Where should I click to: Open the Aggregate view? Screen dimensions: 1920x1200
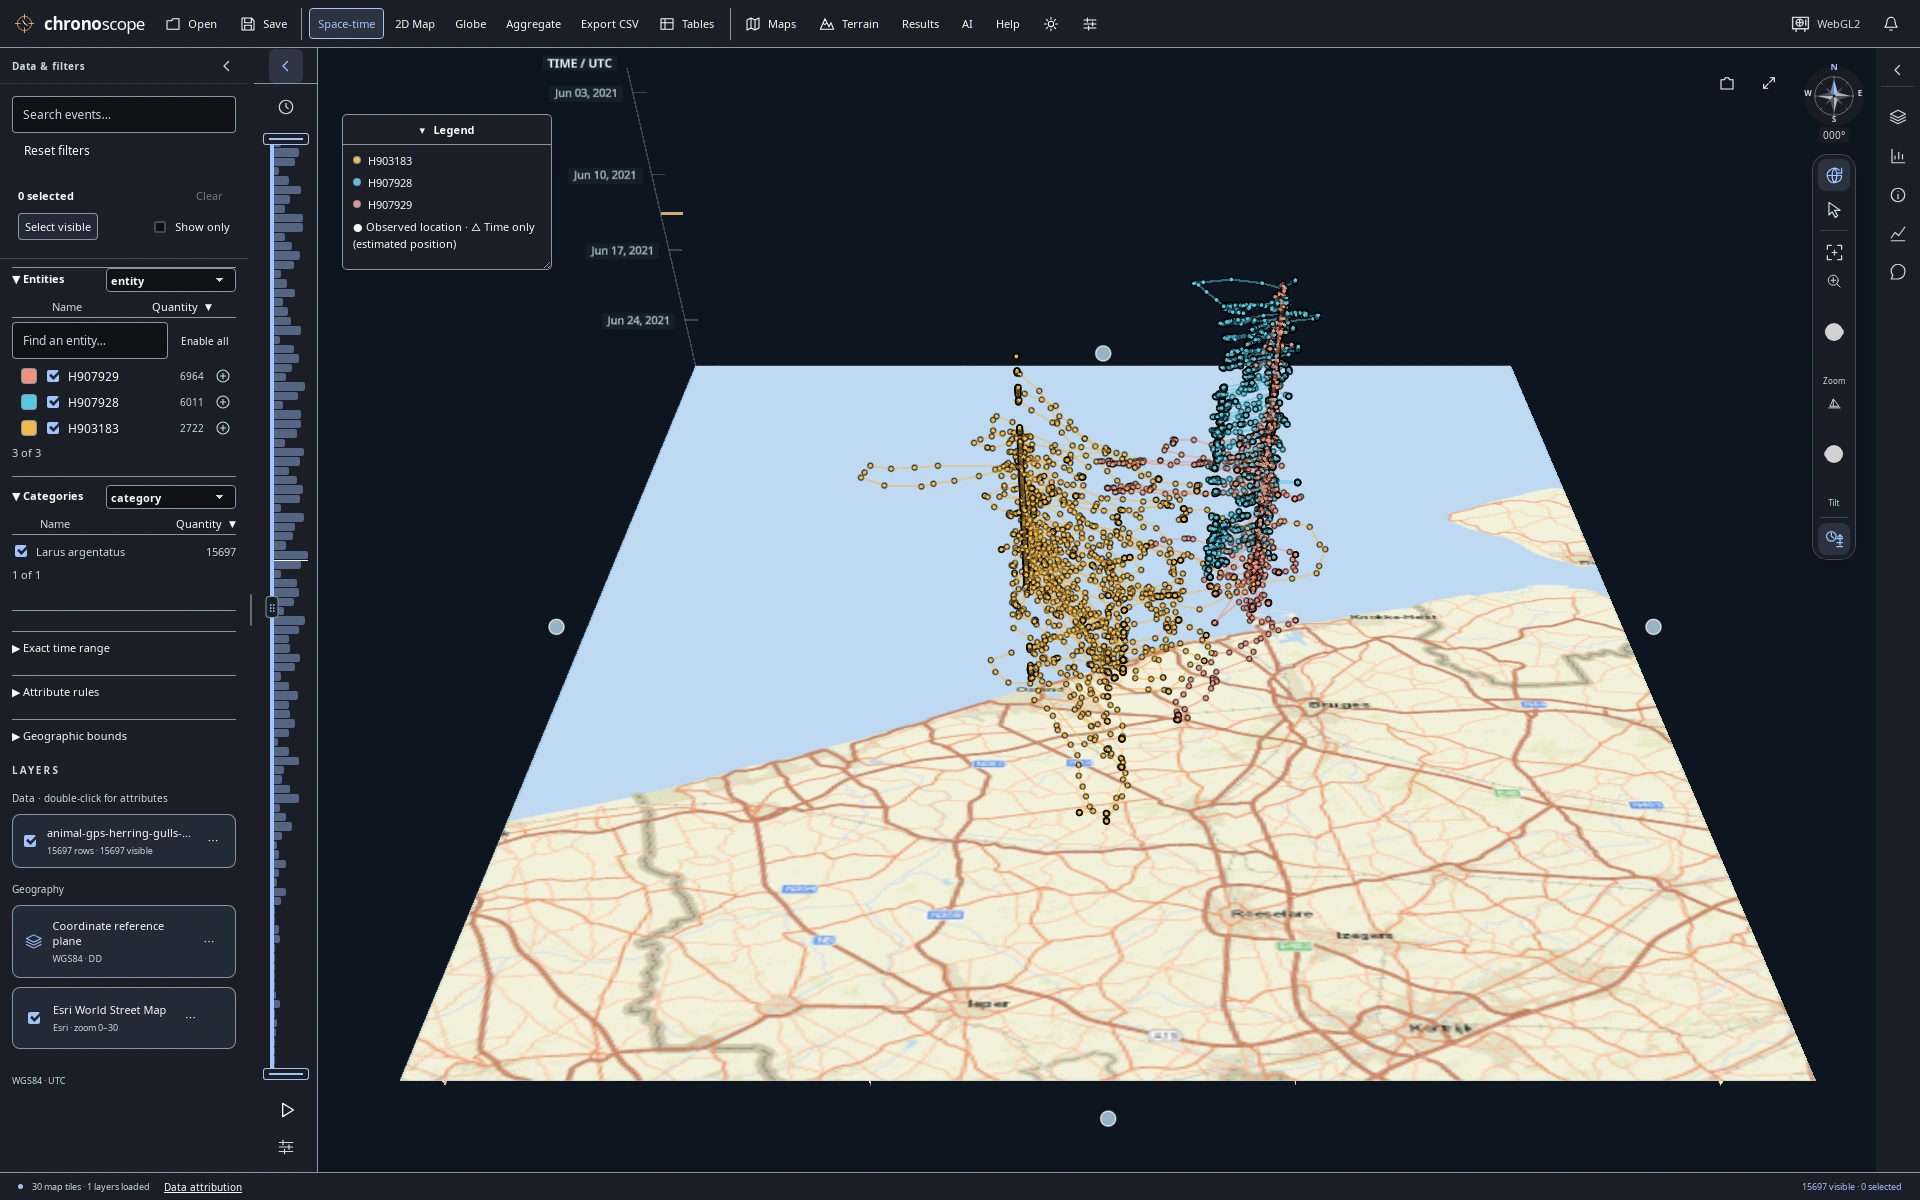pos(533,24)
